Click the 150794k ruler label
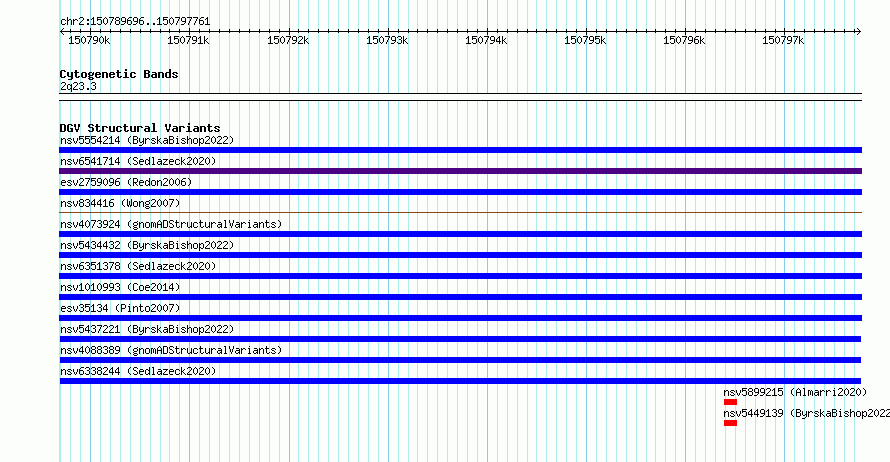 [486, 40]
